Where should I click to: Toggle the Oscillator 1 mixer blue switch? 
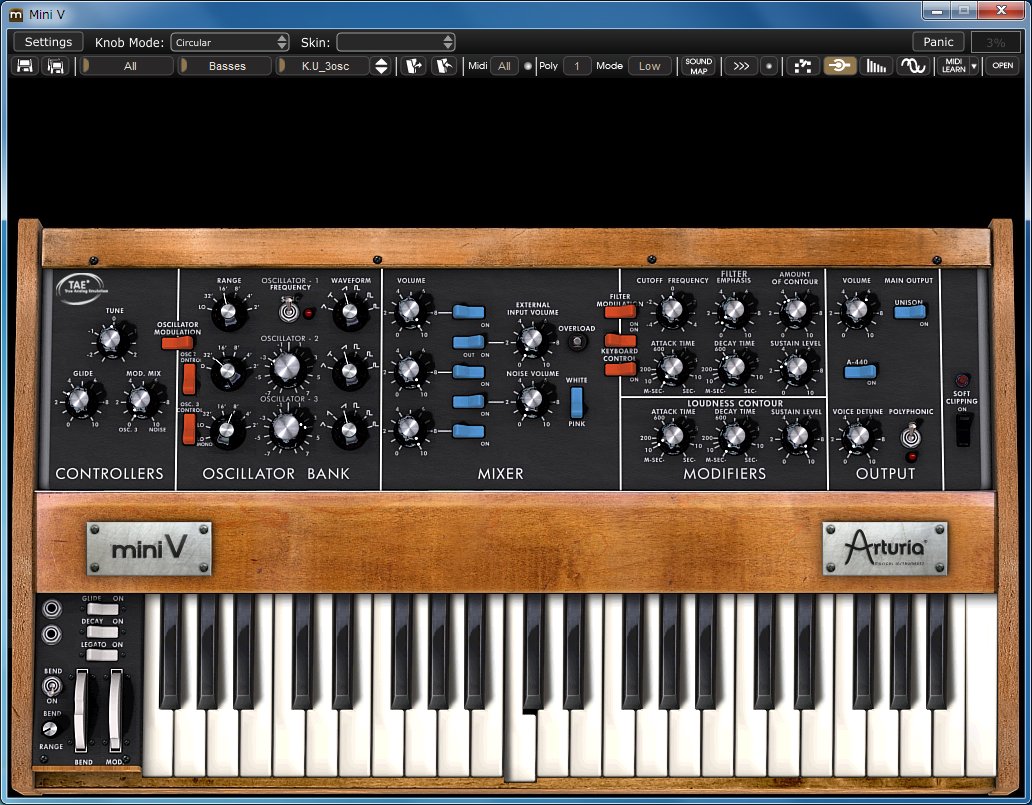[469, 311]
